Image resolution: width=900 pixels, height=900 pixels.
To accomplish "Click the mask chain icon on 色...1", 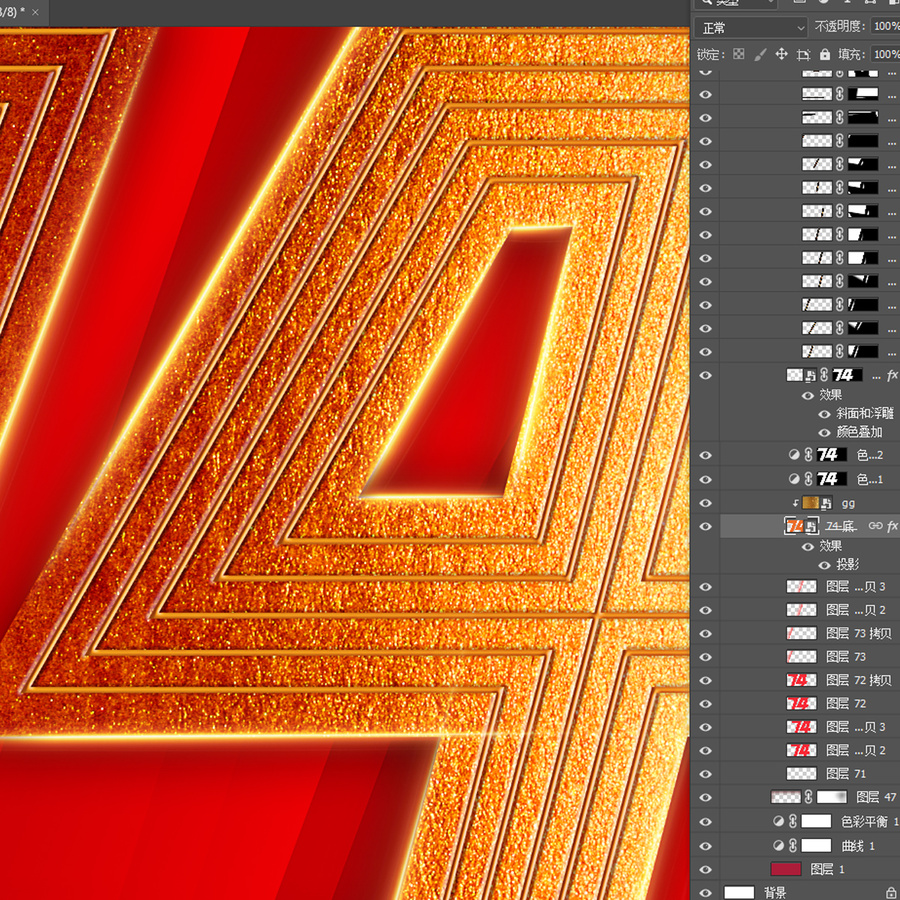I will click(x=808, y=479).
